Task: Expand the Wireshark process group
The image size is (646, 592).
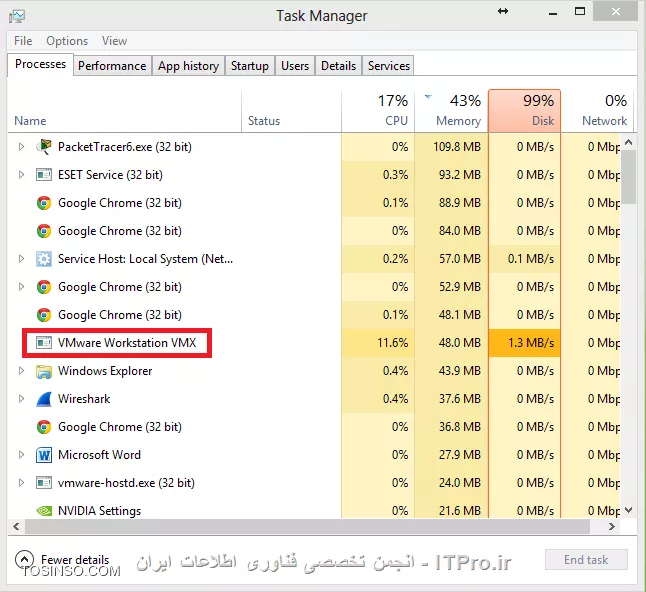Action: 21,399
